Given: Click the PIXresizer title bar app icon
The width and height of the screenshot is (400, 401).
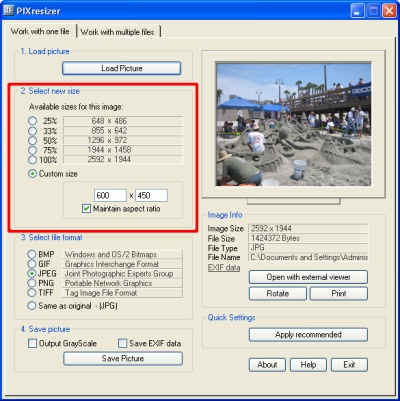Looking at the screenshot, I should (x=8, y=10).
